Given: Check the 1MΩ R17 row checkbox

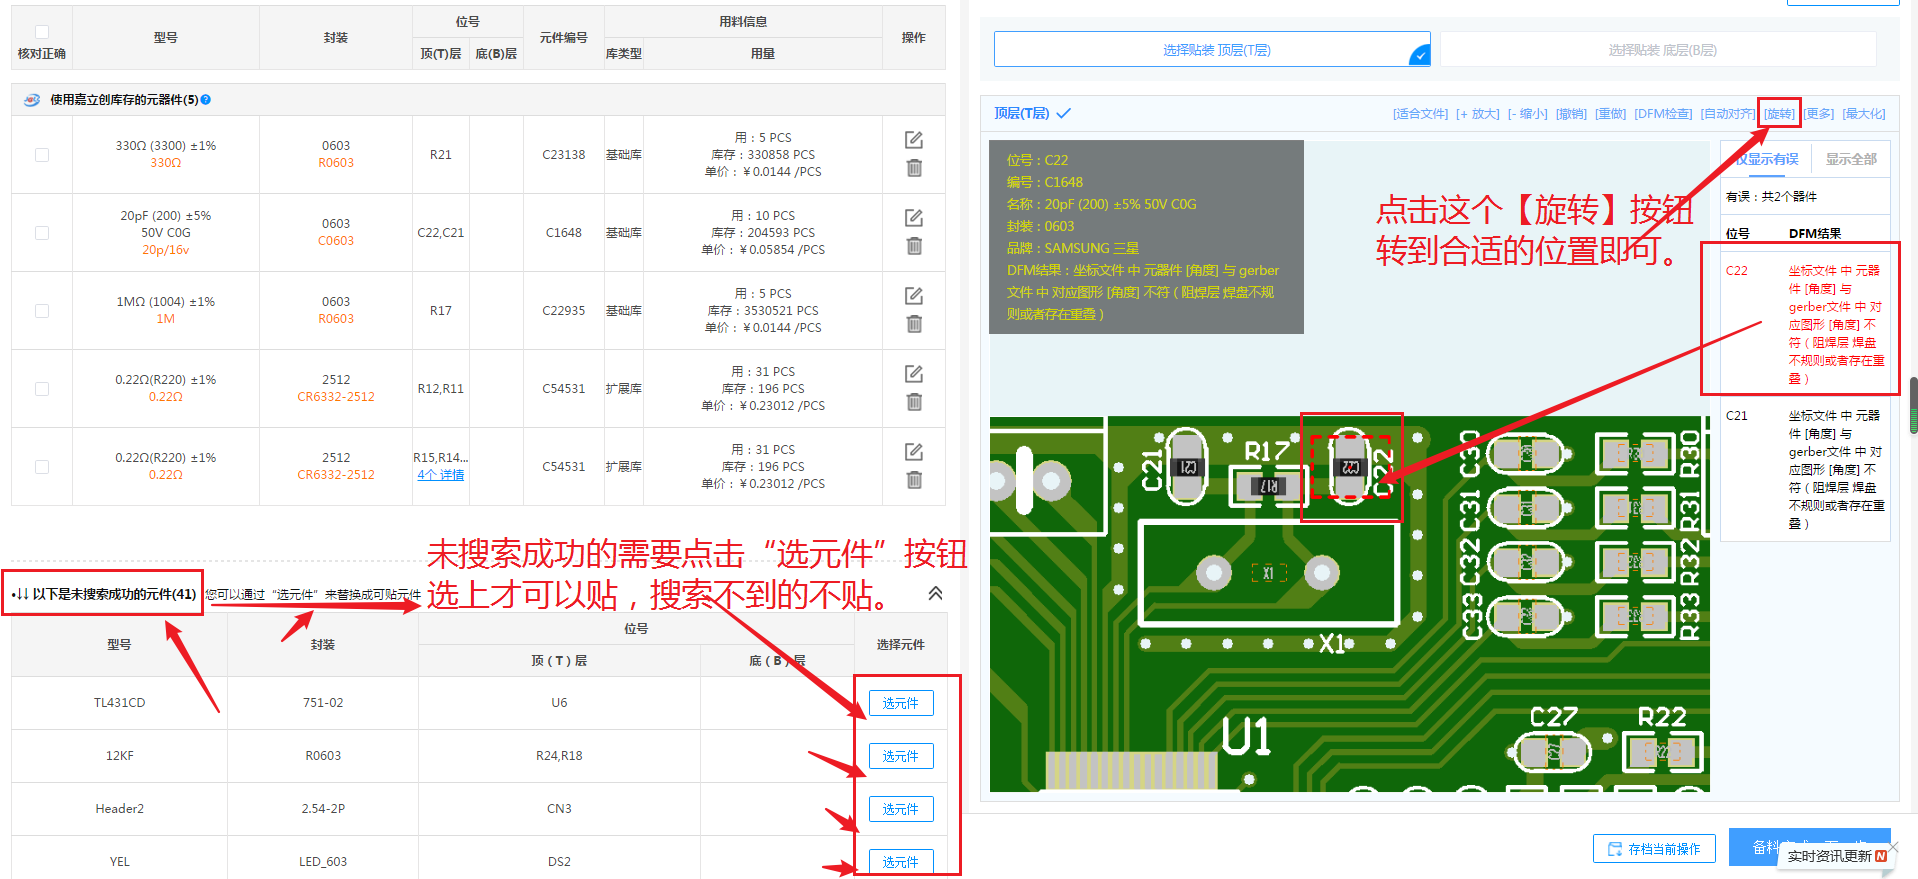Looking at the screenshot, I should pyautogui.click(x=42, y=311).
